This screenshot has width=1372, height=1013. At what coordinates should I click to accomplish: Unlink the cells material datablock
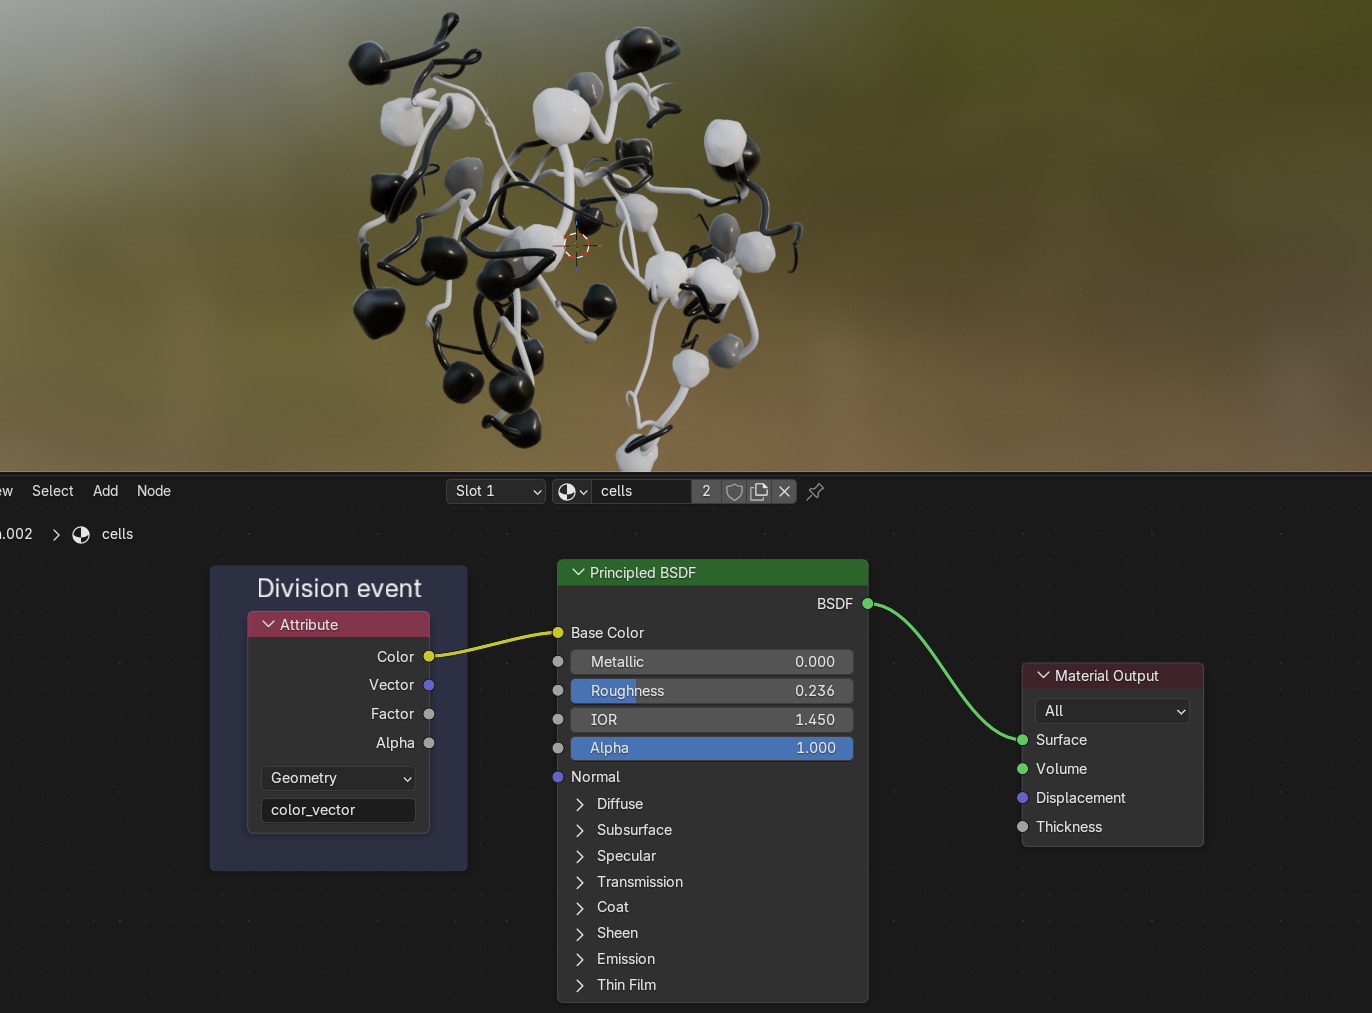(784, 491)
